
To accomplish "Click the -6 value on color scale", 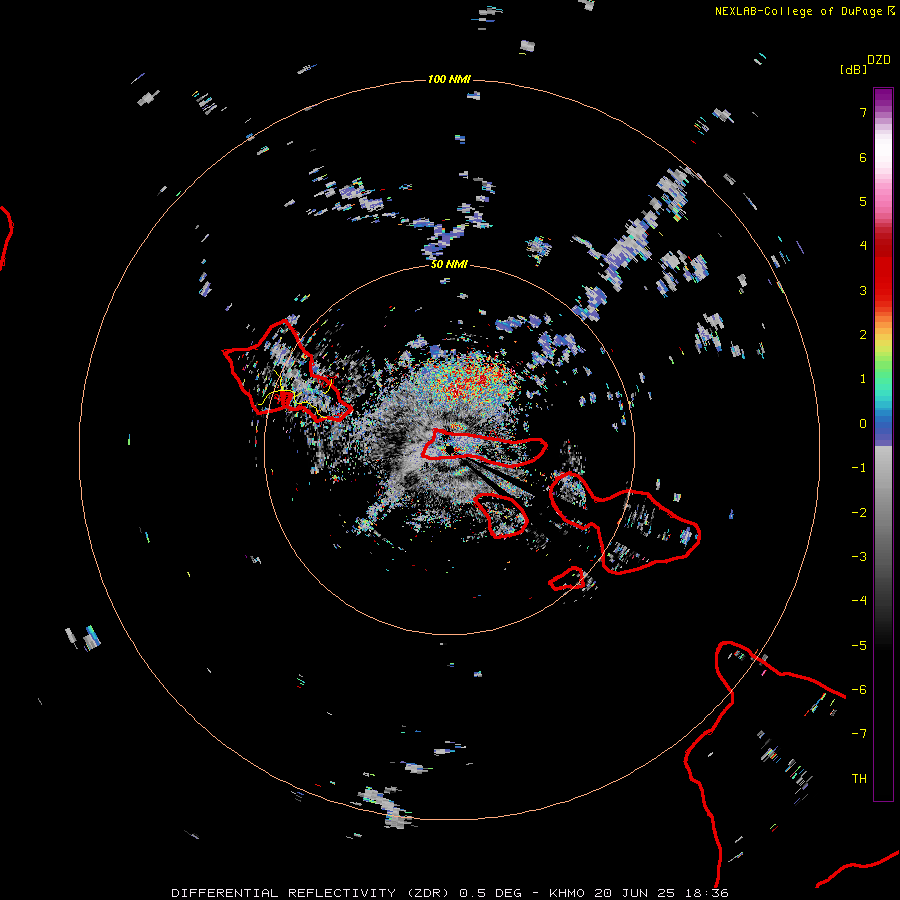I will click(859, 690).
